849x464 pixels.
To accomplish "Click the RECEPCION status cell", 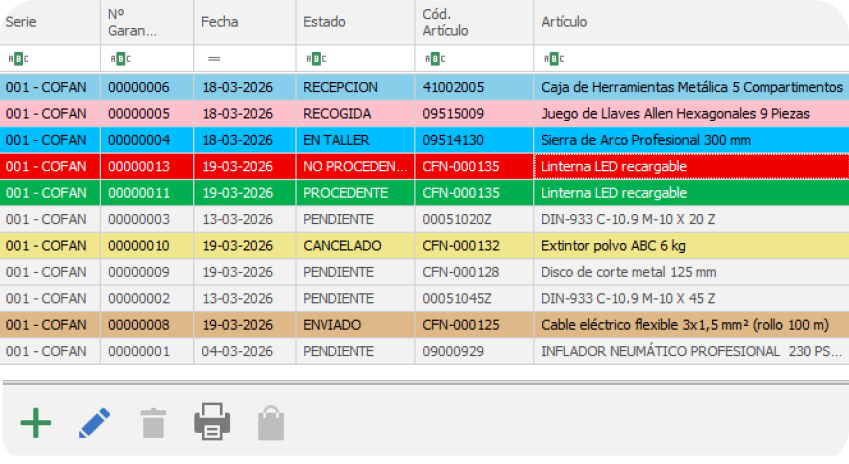I will click(355, 87).
